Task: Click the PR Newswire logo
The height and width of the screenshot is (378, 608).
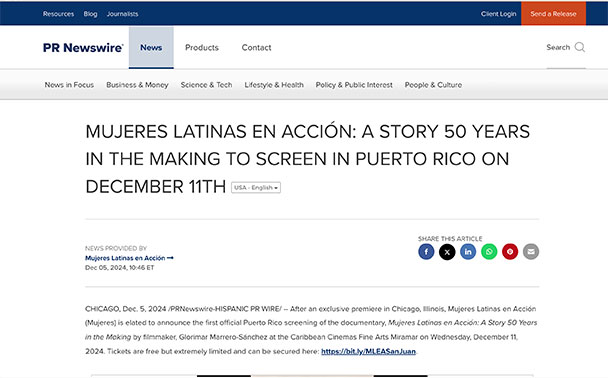Action: 83,48
